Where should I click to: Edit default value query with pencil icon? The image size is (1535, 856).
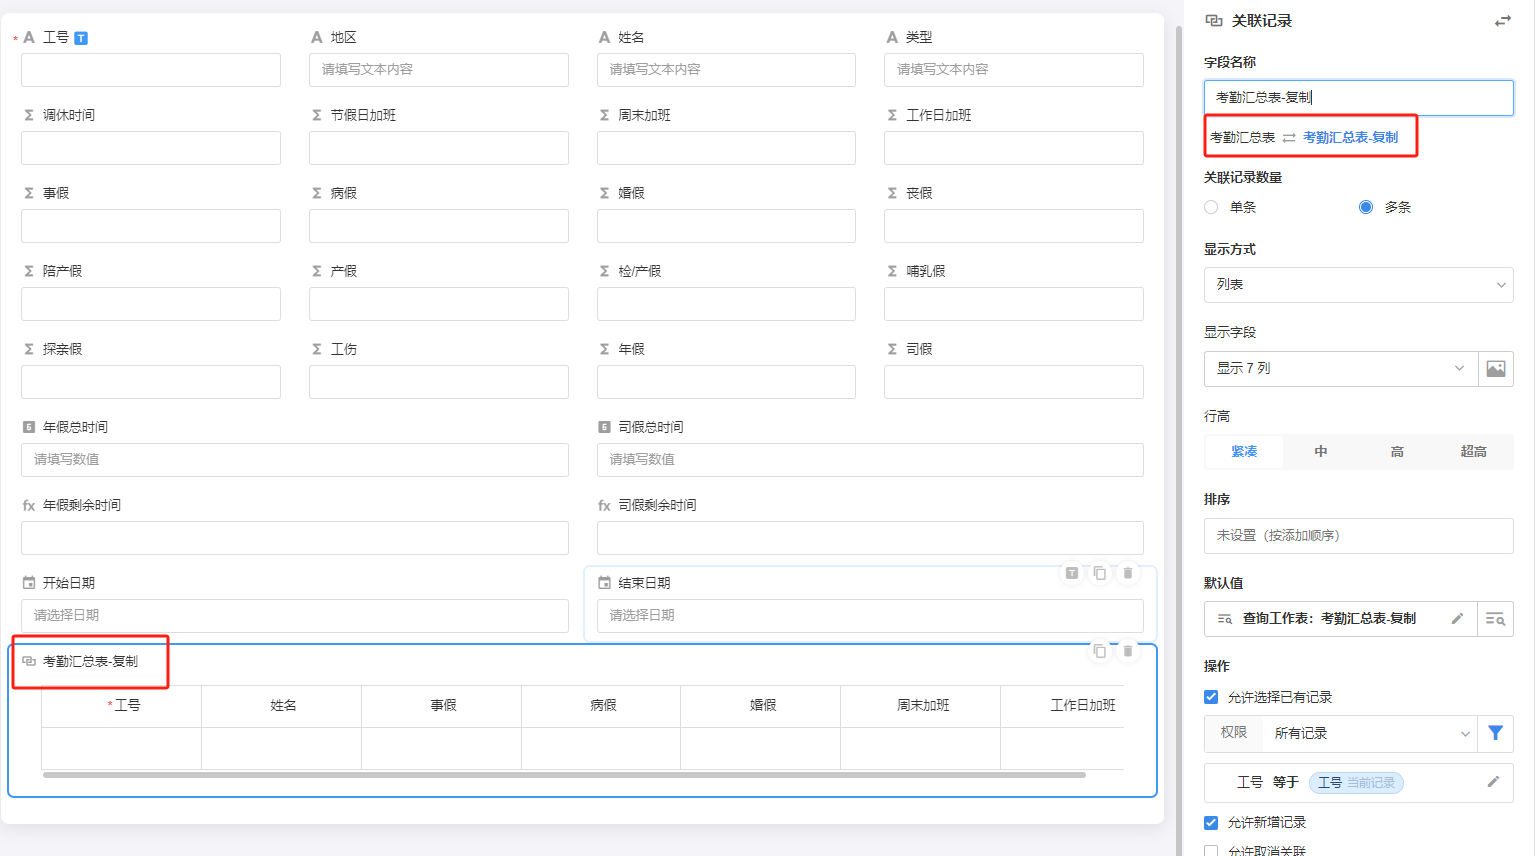(x=1457, y=619)
